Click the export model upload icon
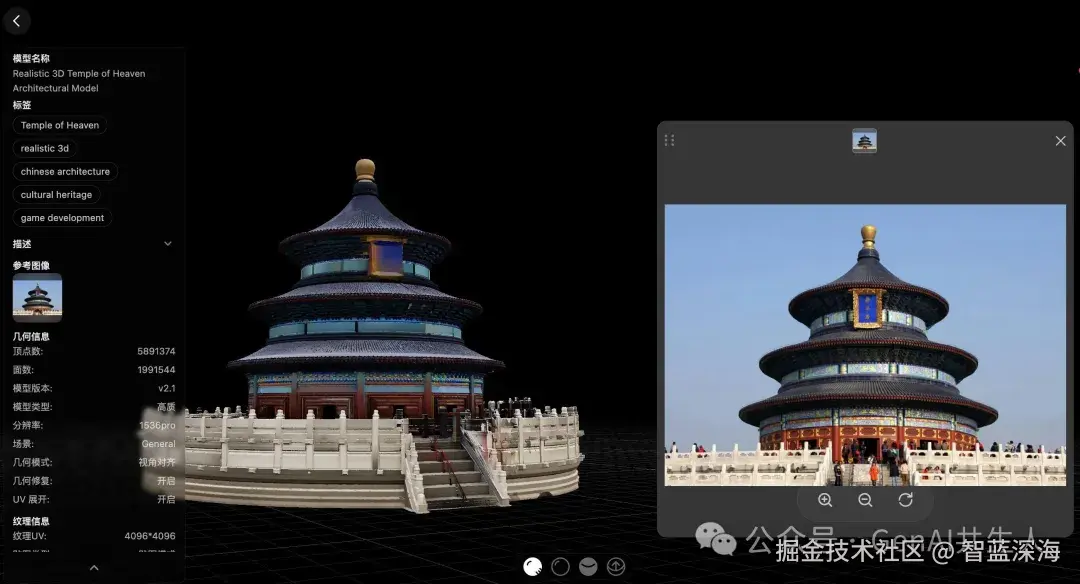 [615, 566]
